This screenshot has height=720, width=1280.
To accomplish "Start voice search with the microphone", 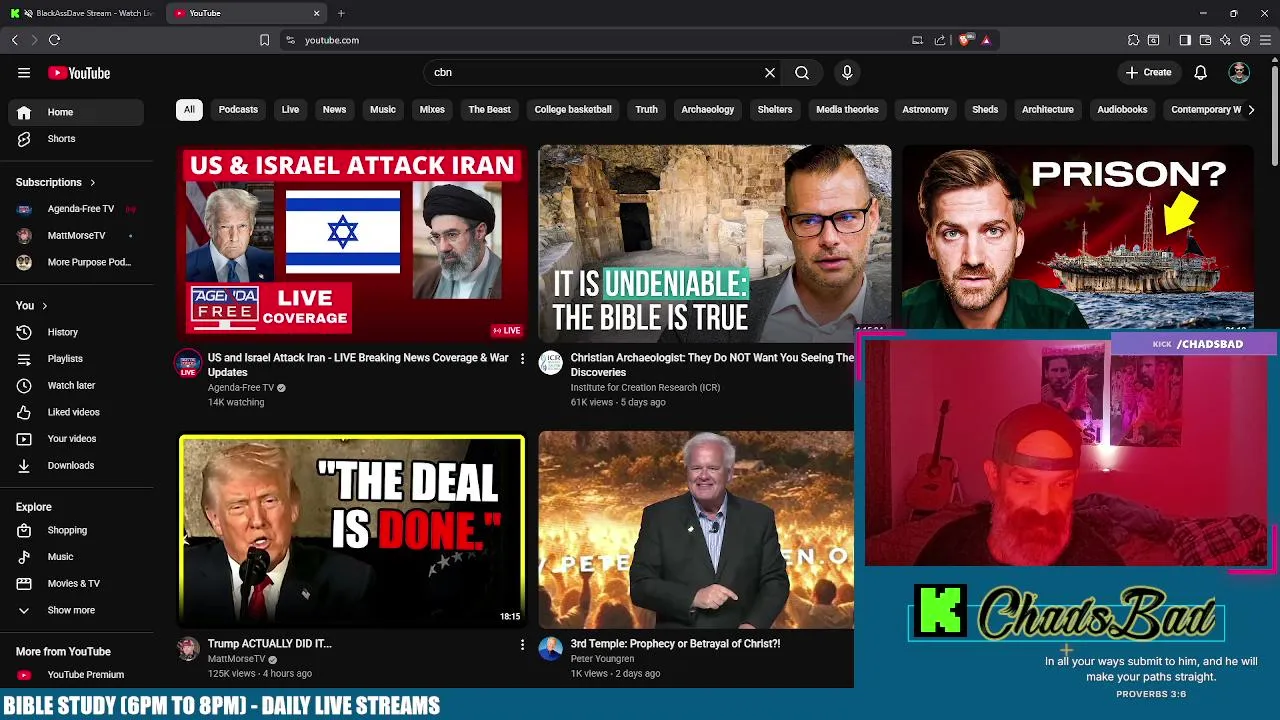I will pyautogui.click(x=847, y=73).
